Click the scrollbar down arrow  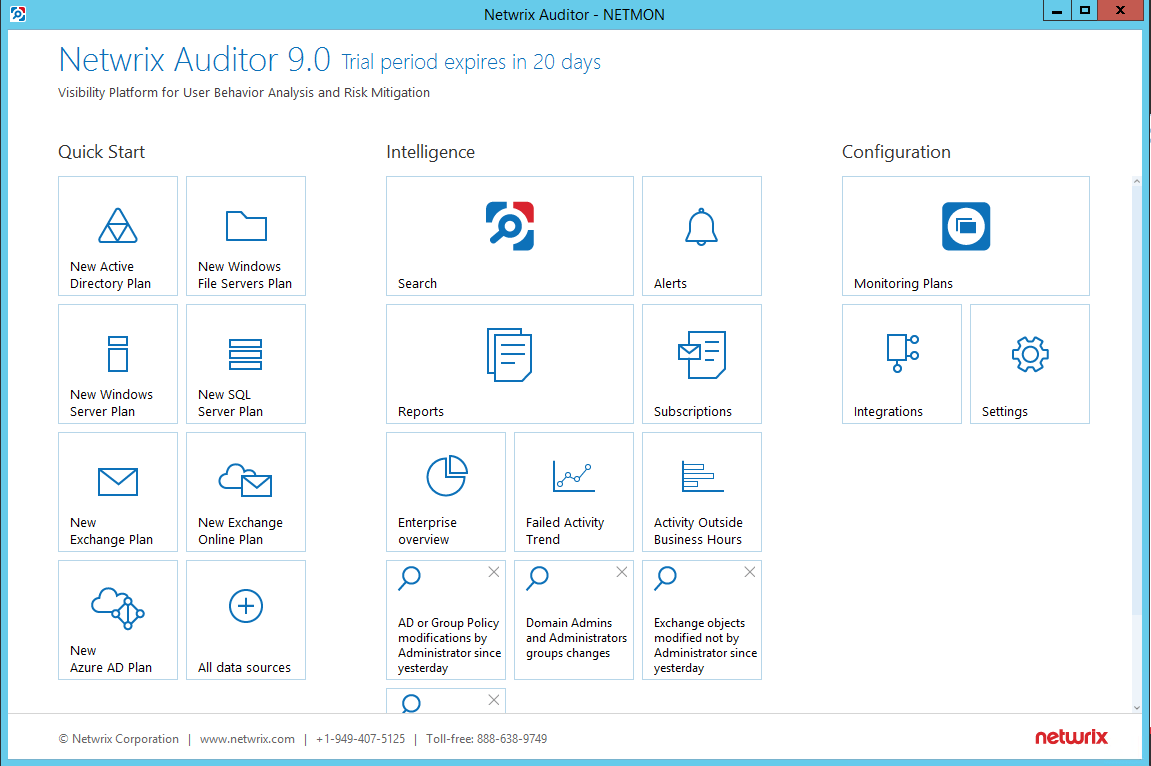pos(1136,708)
